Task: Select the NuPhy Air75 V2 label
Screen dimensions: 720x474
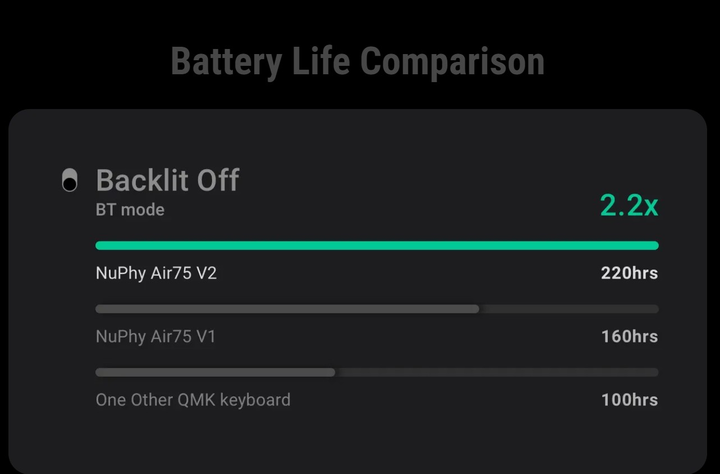Action: 156,273
